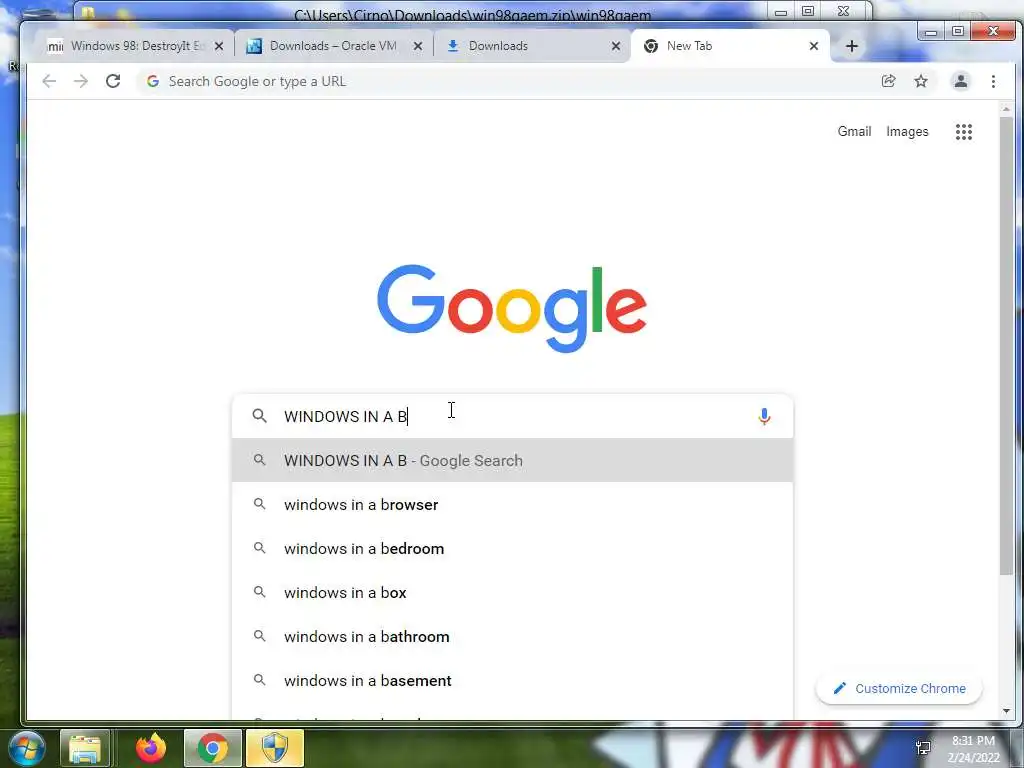Viewport: 1024px width, 768px height.
Task: Open a new tab with plus button
Action: point(852,46)
